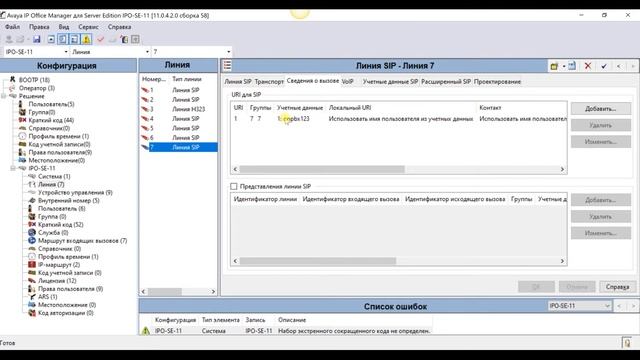This screenshot has height=360, width=640.
Task: Open the Вид menu
Action: (64, 27)
